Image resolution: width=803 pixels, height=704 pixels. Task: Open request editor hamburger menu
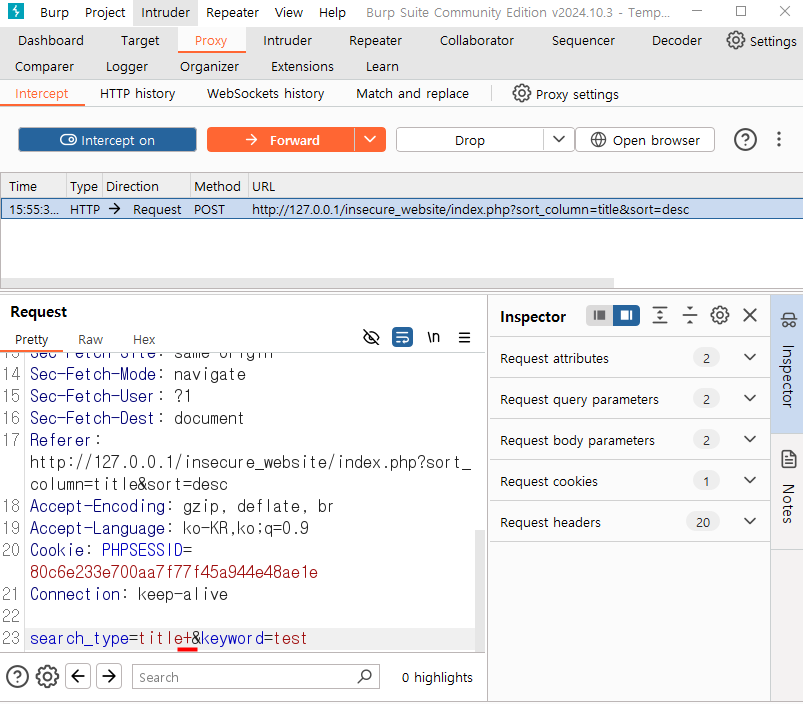tap(464, 337)
